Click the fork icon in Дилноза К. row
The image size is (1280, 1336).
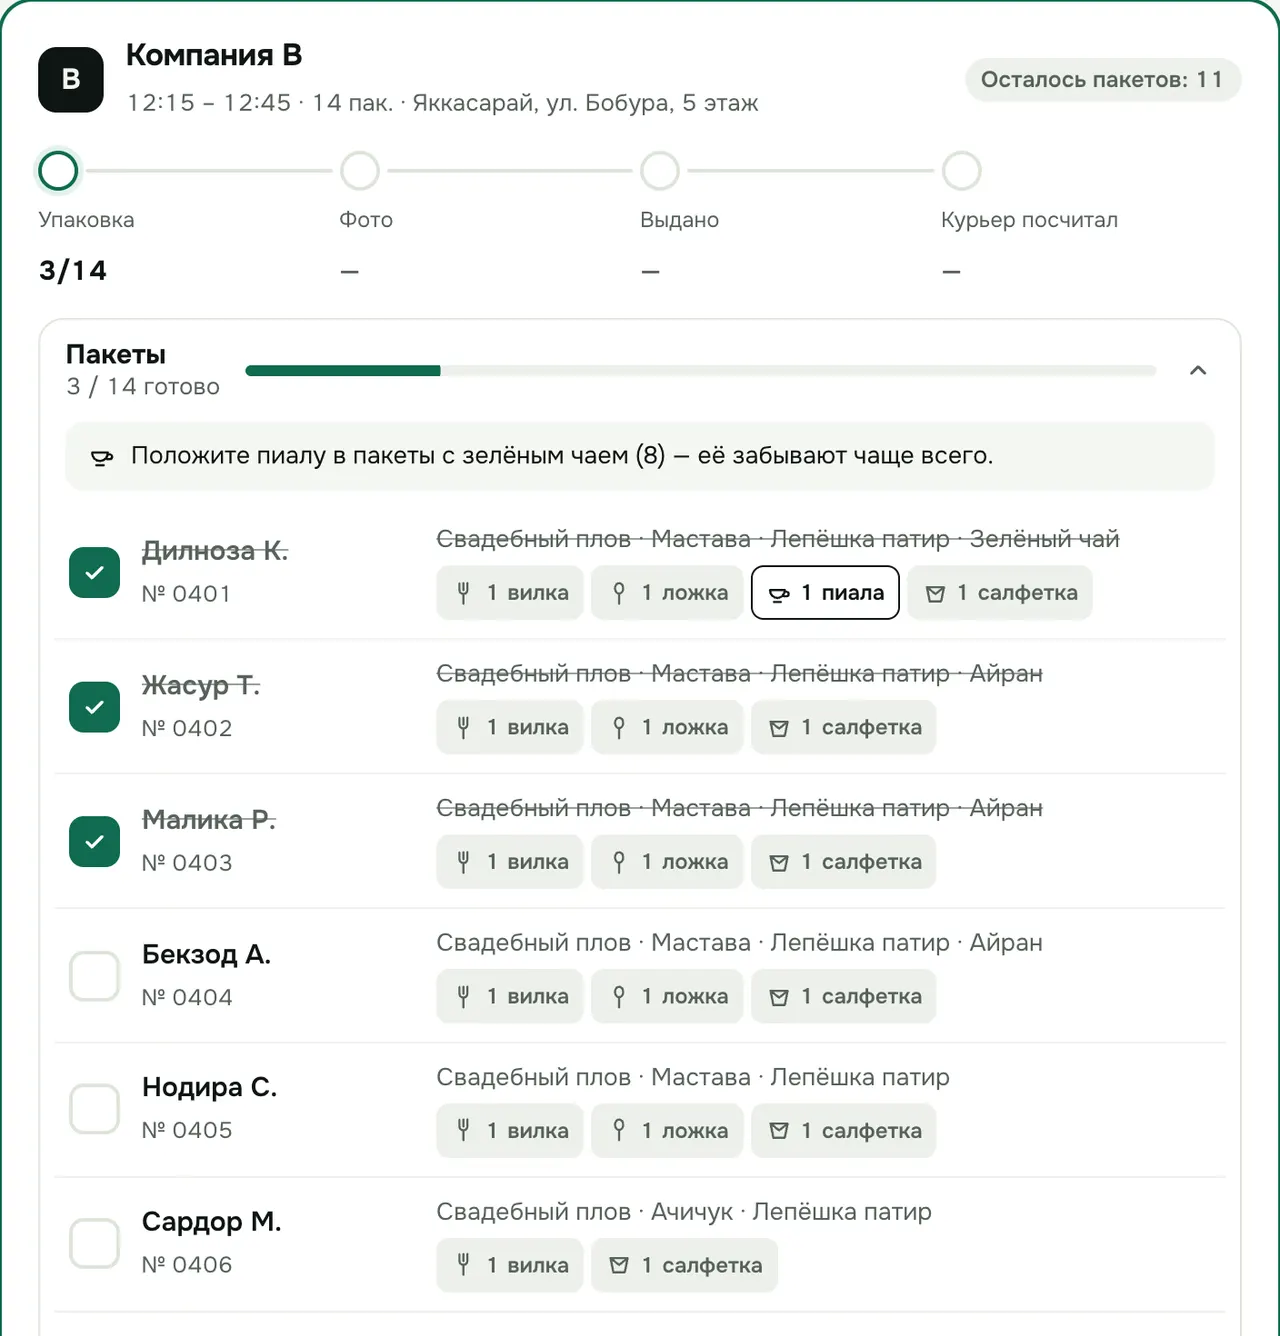point(463,593)
